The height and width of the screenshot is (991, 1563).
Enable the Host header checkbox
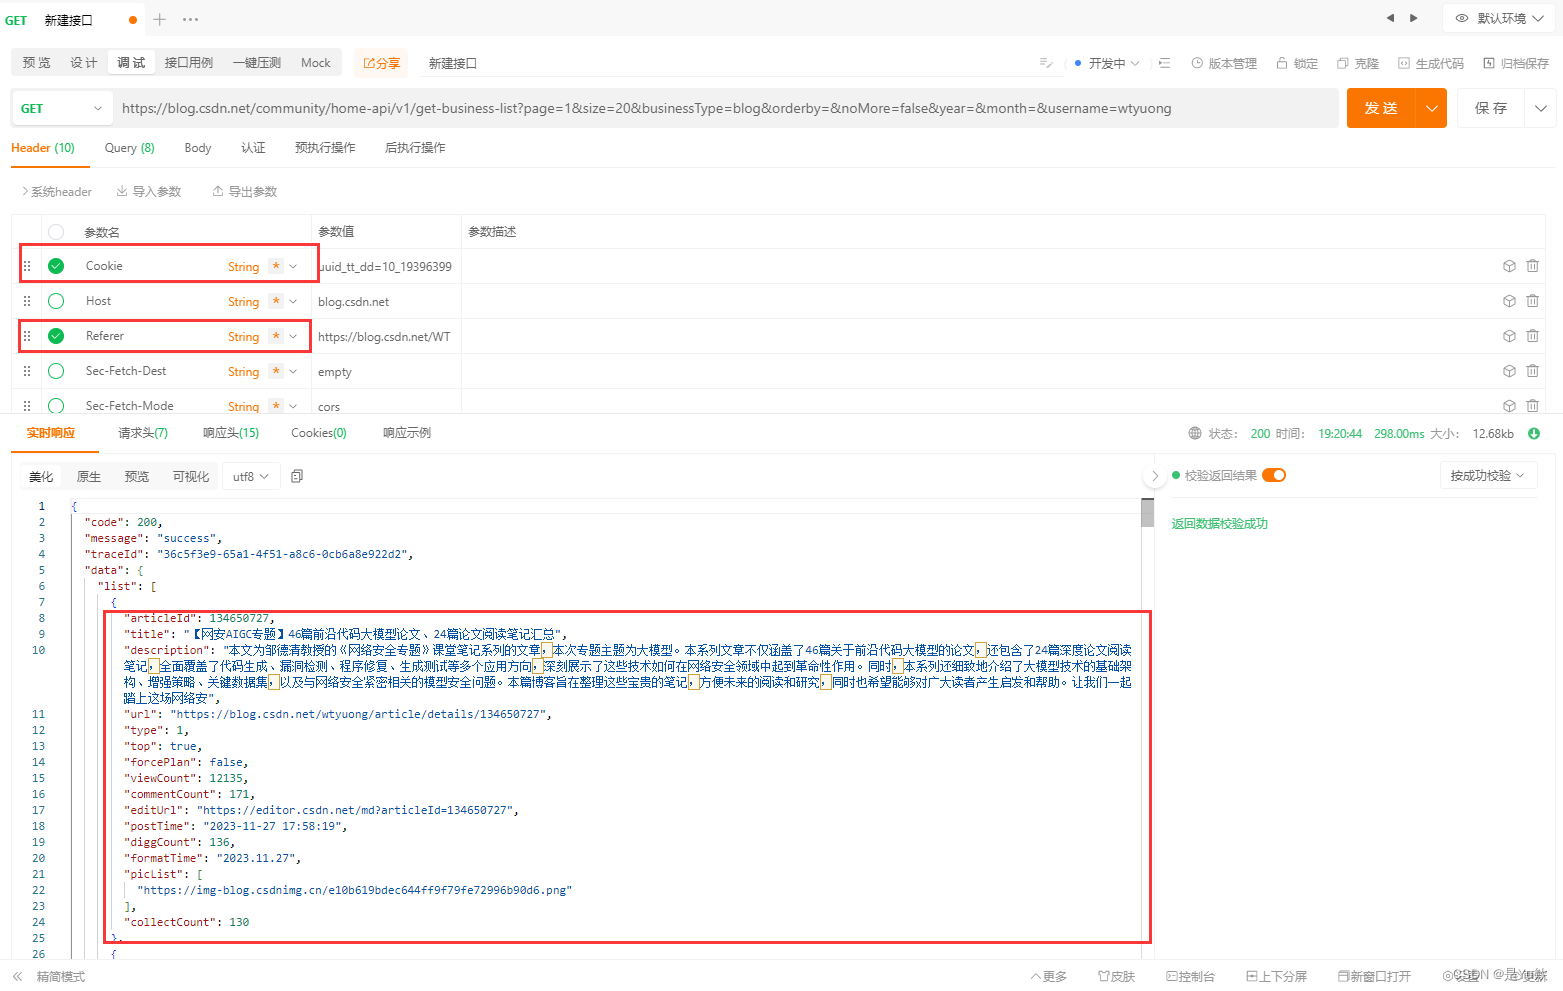pyautogui.click(x=56, y=301)
